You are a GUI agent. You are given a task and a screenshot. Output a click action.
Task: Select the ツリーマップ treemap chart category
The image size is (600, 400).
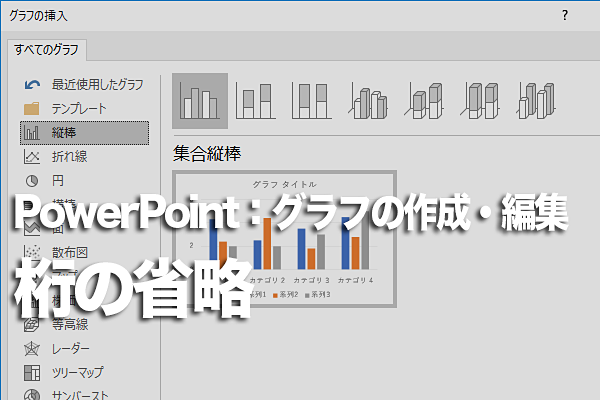coord(84,372)
